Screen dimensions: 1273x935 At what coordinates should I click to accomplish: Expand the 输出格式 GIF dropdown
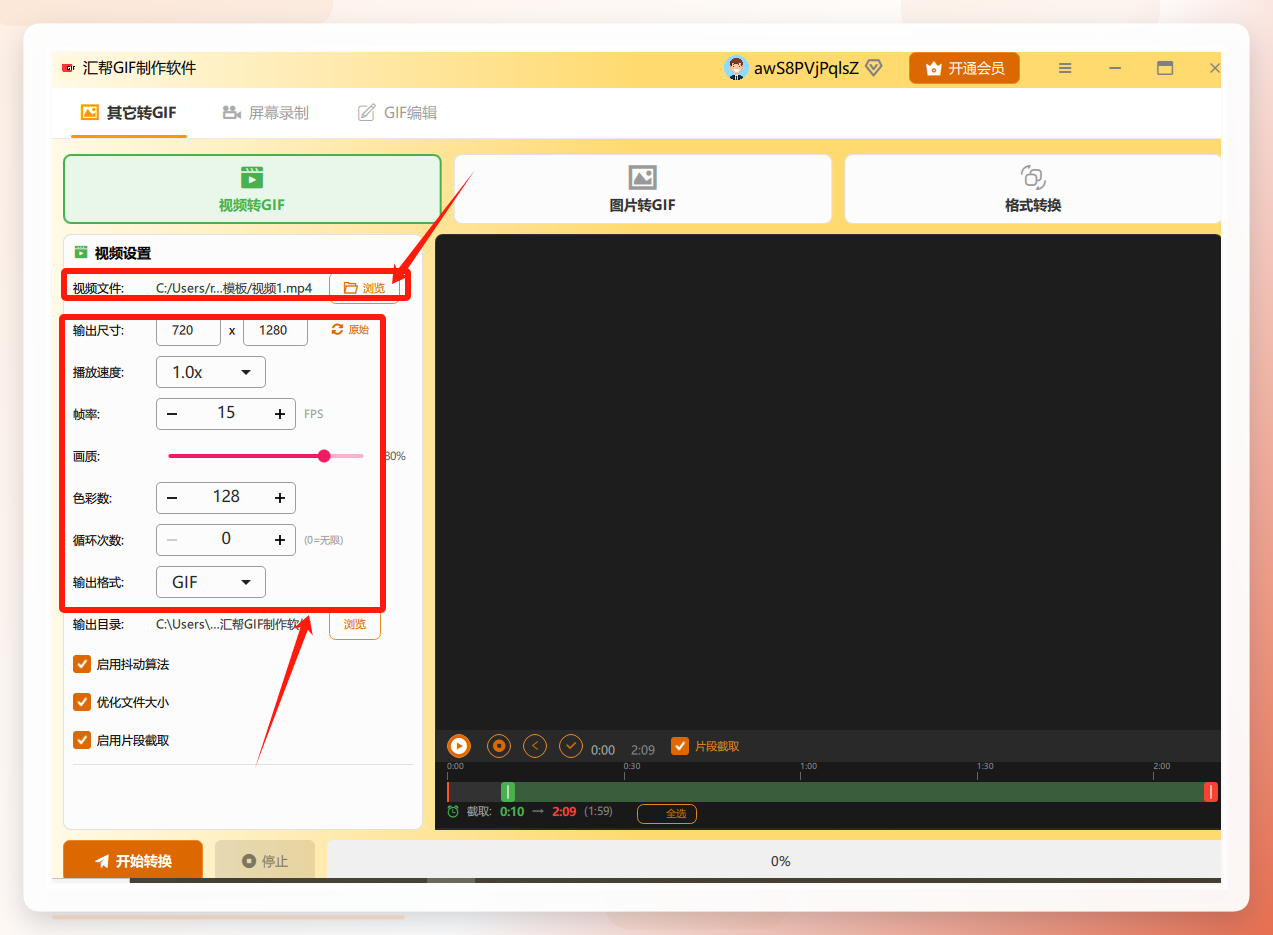pos(211,582)
